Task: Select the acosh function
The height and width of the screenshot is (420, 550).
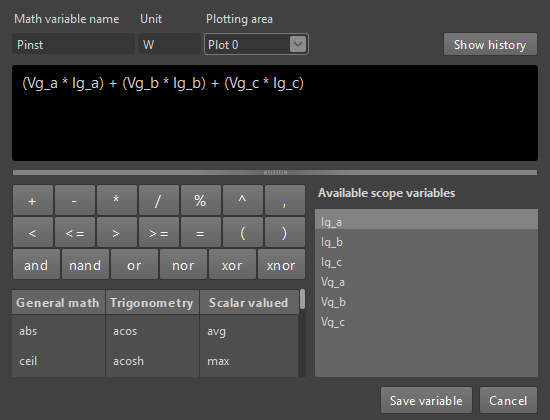Action: tap(152, 361)
